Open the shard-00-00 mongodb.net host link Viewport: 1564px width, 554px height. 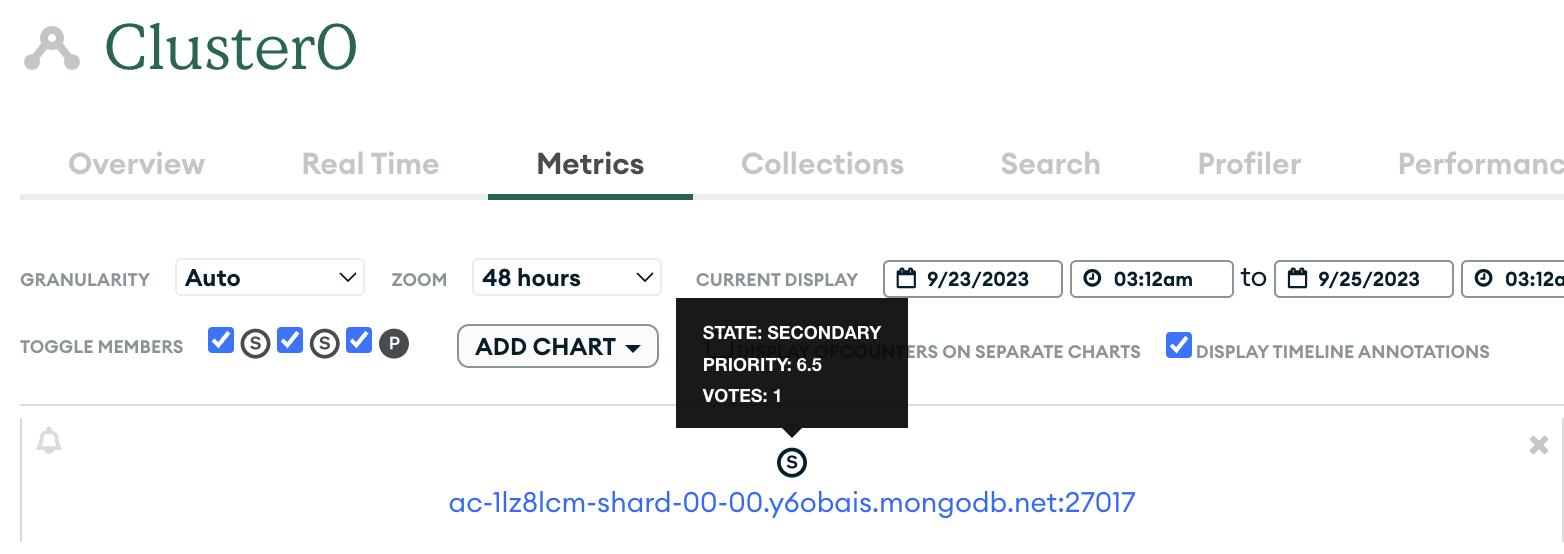click(x=792, y=501)
